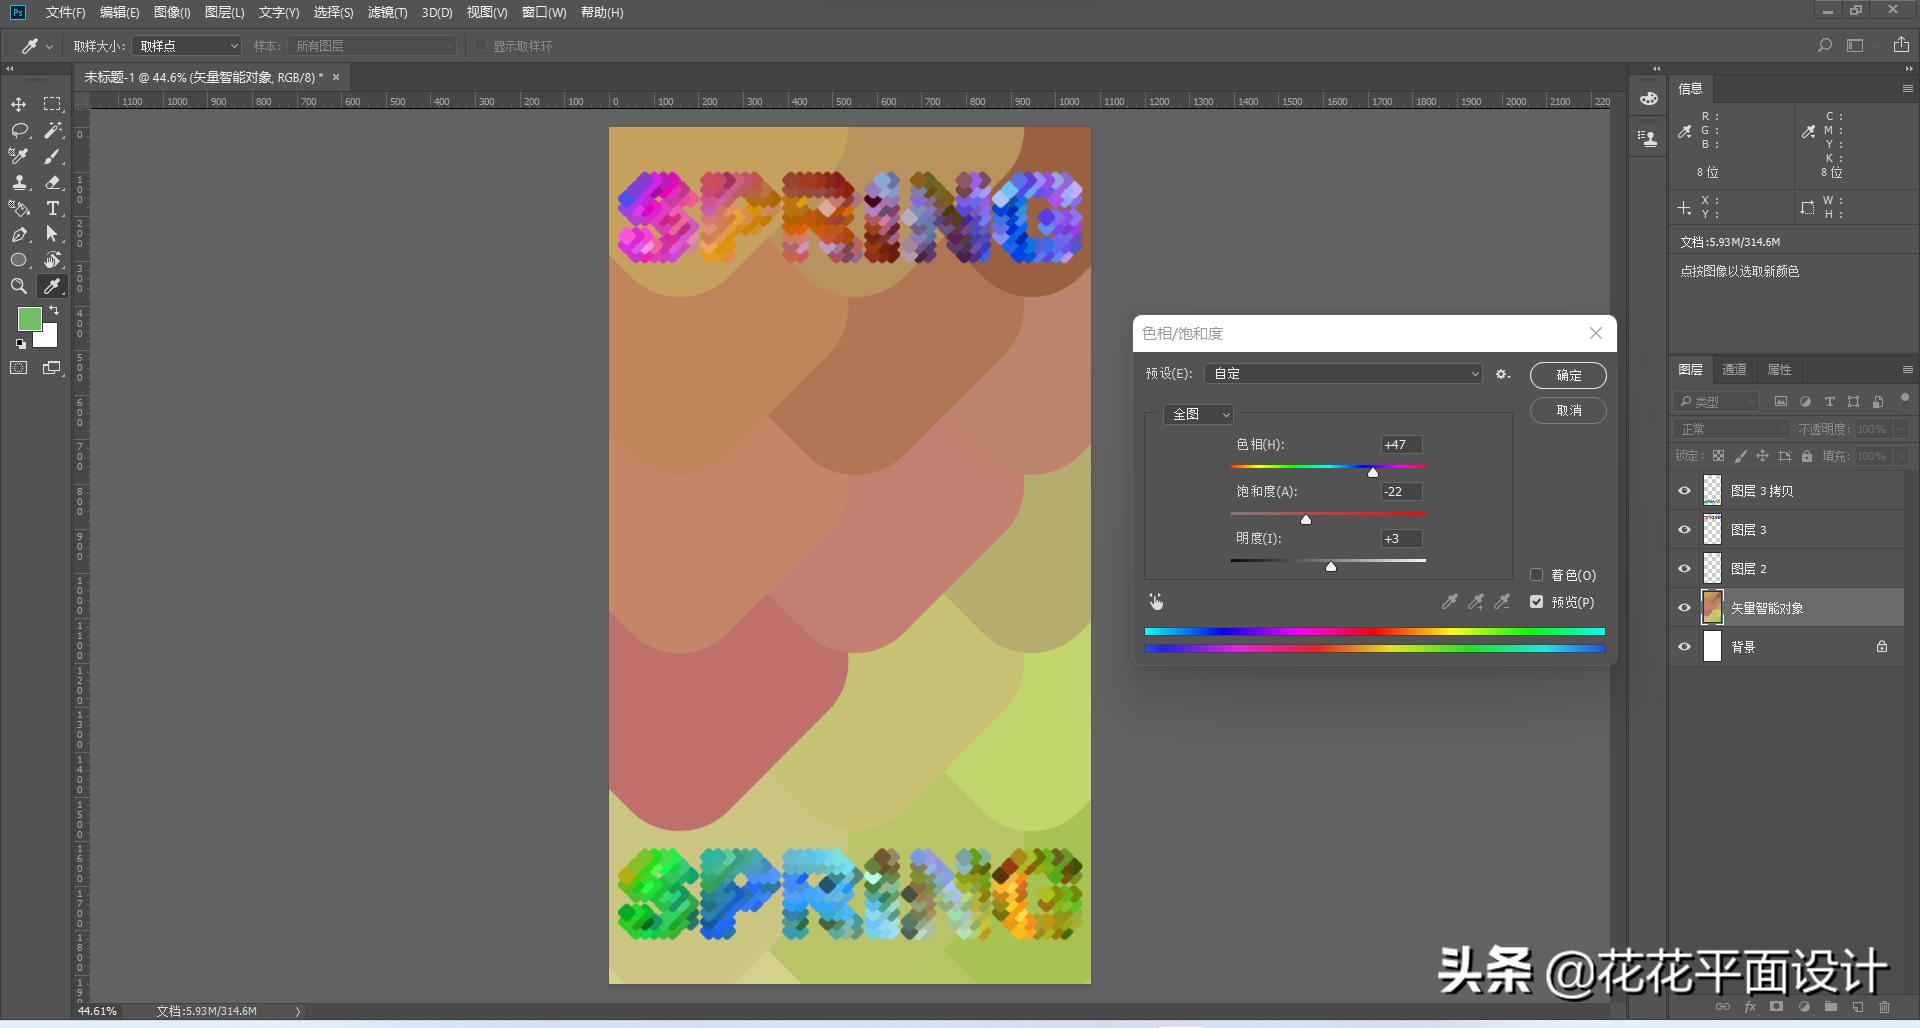The width and height of the screenshot is (1920, 1028).
Task: Hide the 矢量智能对象 layer
Action: tap(1684, 608)
